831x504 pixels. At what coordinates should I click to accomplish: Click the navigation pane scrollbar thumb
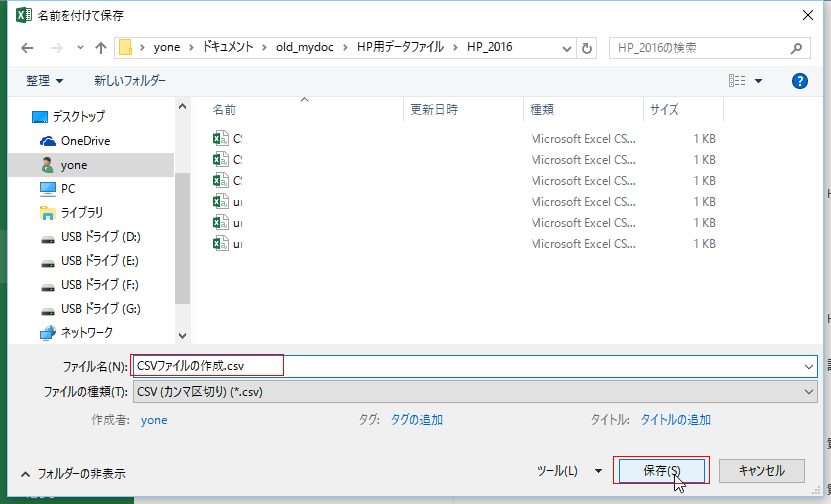[182, 238]
